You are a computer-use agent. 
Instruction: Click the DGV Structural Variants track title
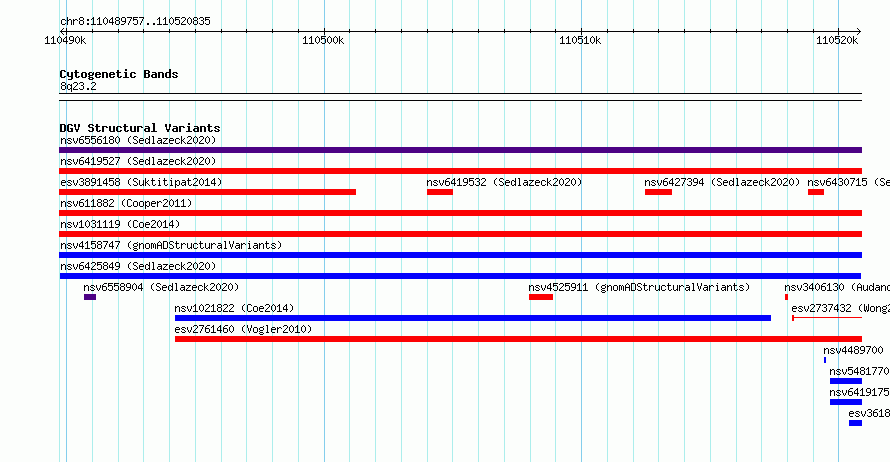click(x=140, y=128)
